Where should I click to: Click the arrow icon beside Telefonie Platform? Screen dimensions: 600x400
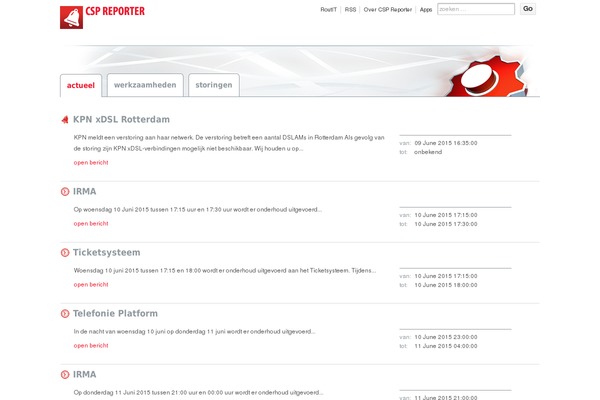pos(65,313)
